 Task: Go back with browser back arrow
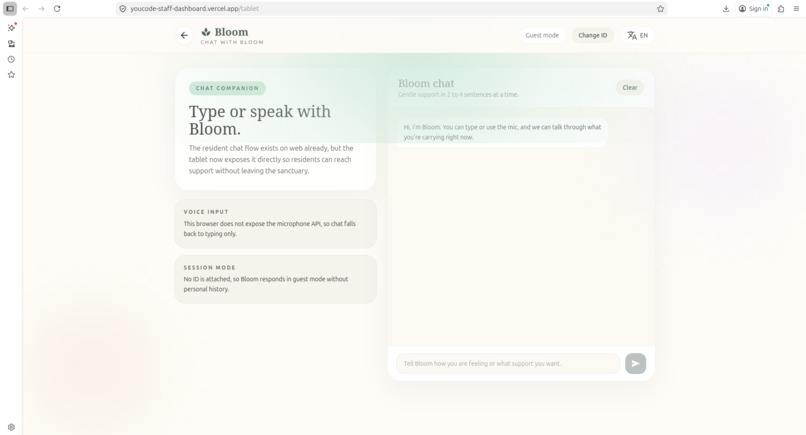[26, 9]
